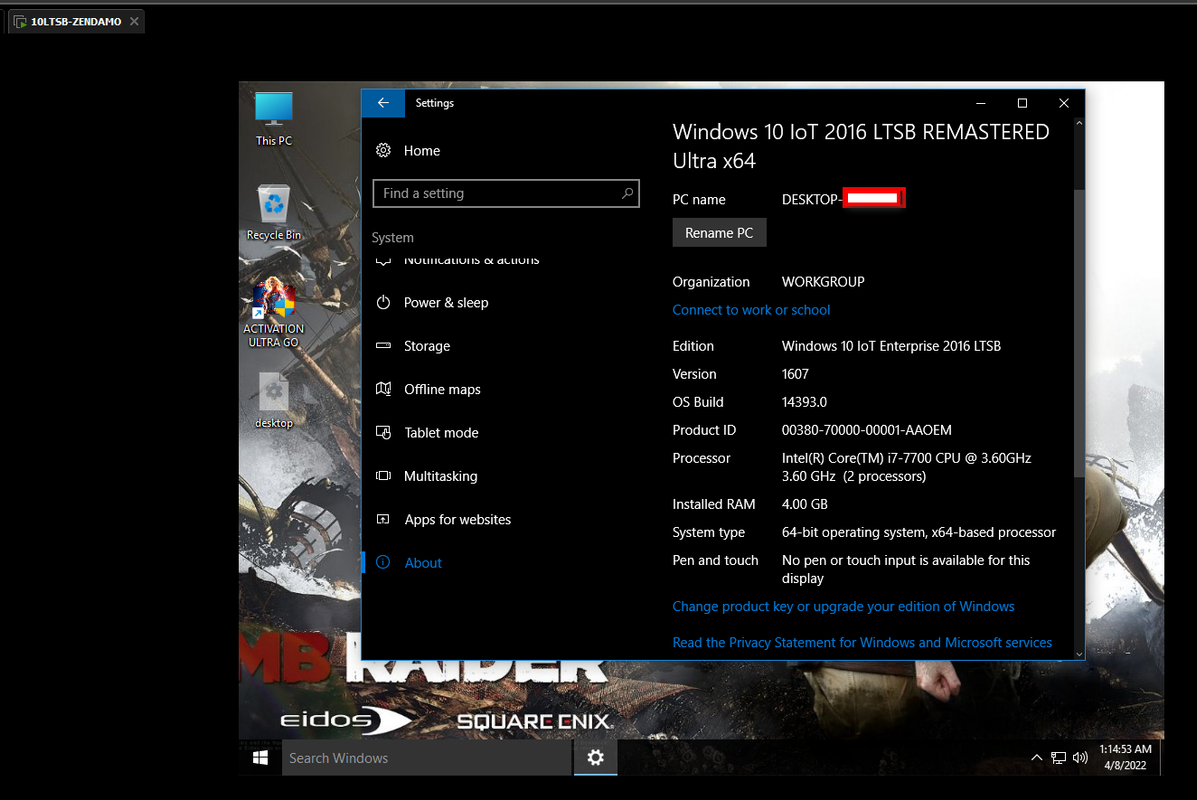
Task: Open the Windows Start button
Action: 260,757
